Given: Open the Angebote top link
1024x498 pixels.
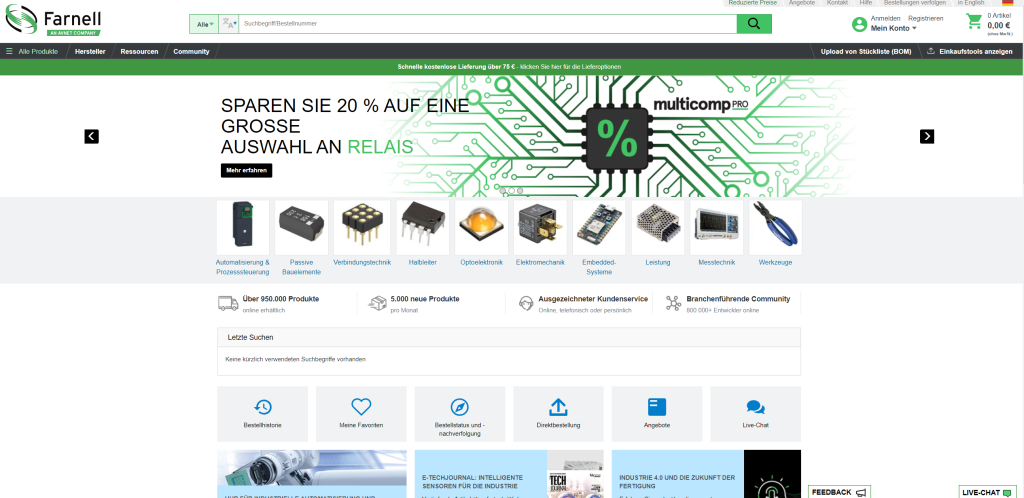Looking at the screenshot, I should [x=801, y=3].
